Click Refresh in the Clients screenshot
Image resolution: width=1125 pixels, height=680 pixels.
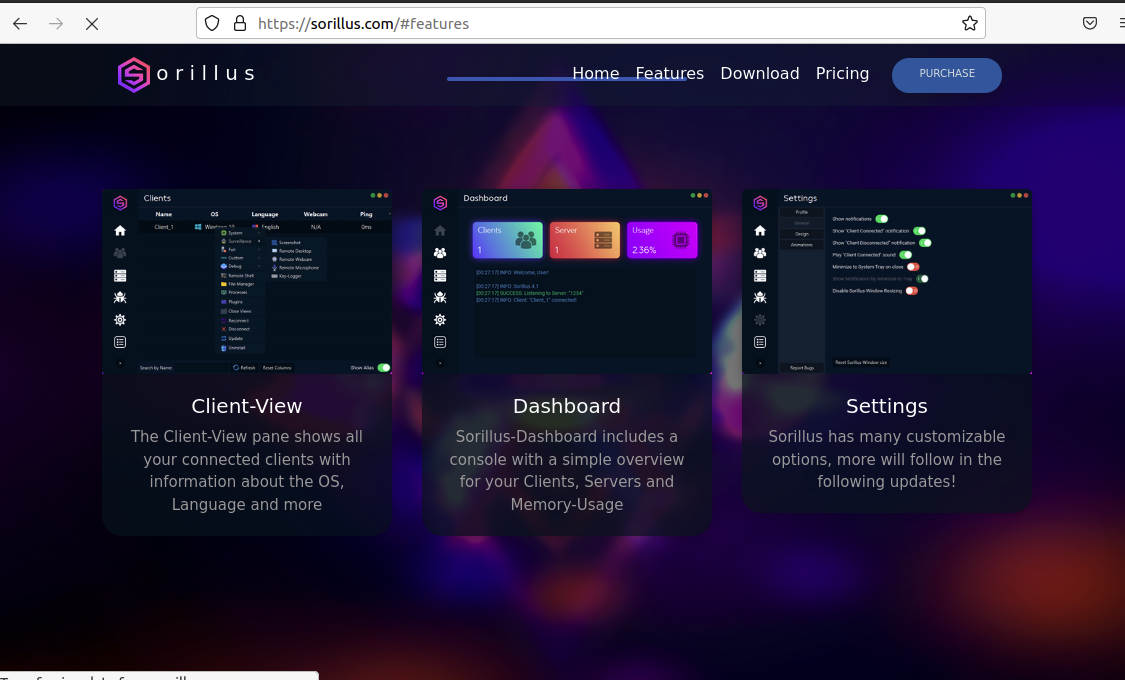point(244,367)
